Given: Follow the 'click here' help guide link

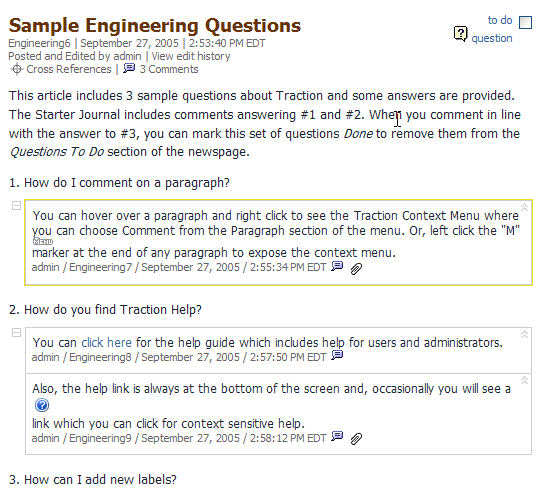Looking at the screenshot, I should 106,343.
